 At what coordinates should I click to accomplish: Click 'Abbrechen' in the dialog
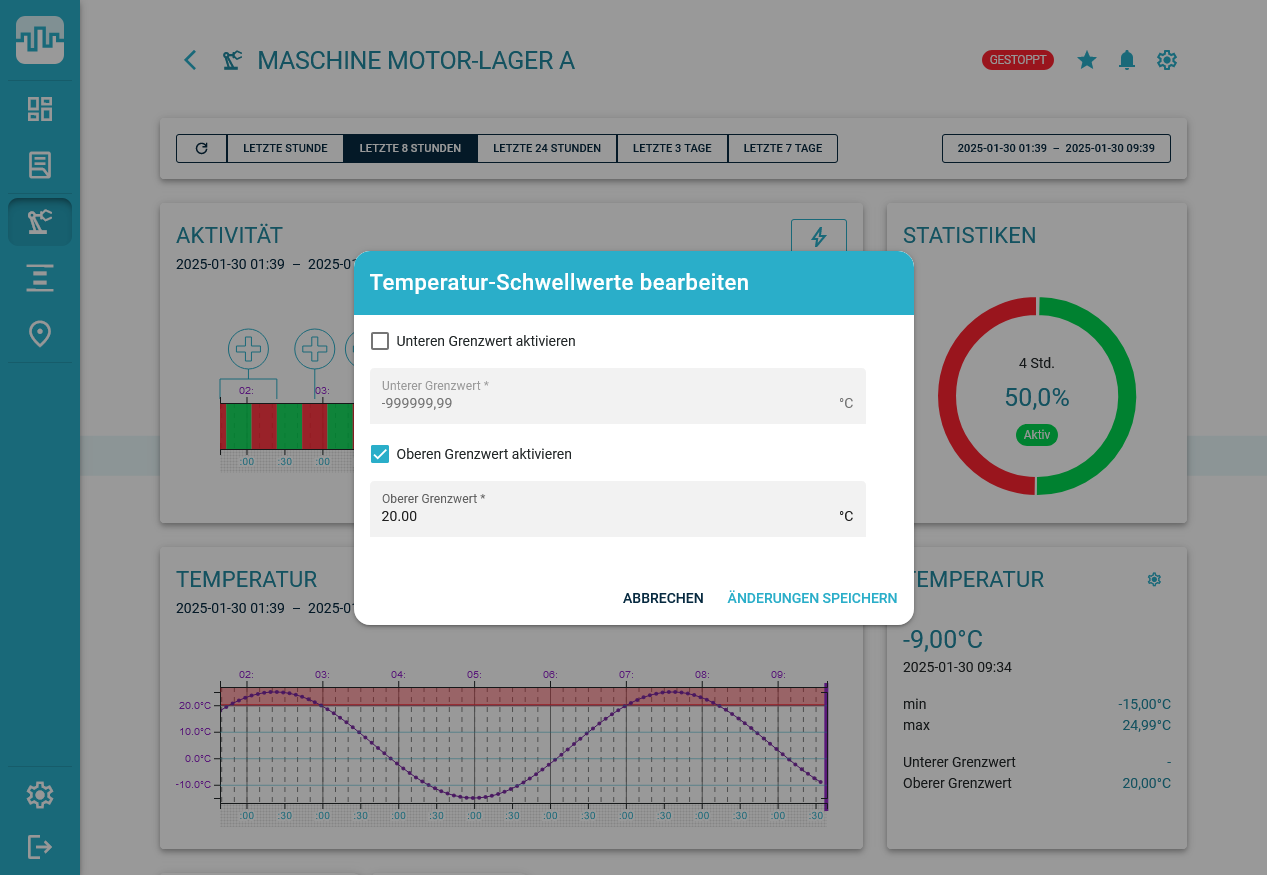coord(663,598)
